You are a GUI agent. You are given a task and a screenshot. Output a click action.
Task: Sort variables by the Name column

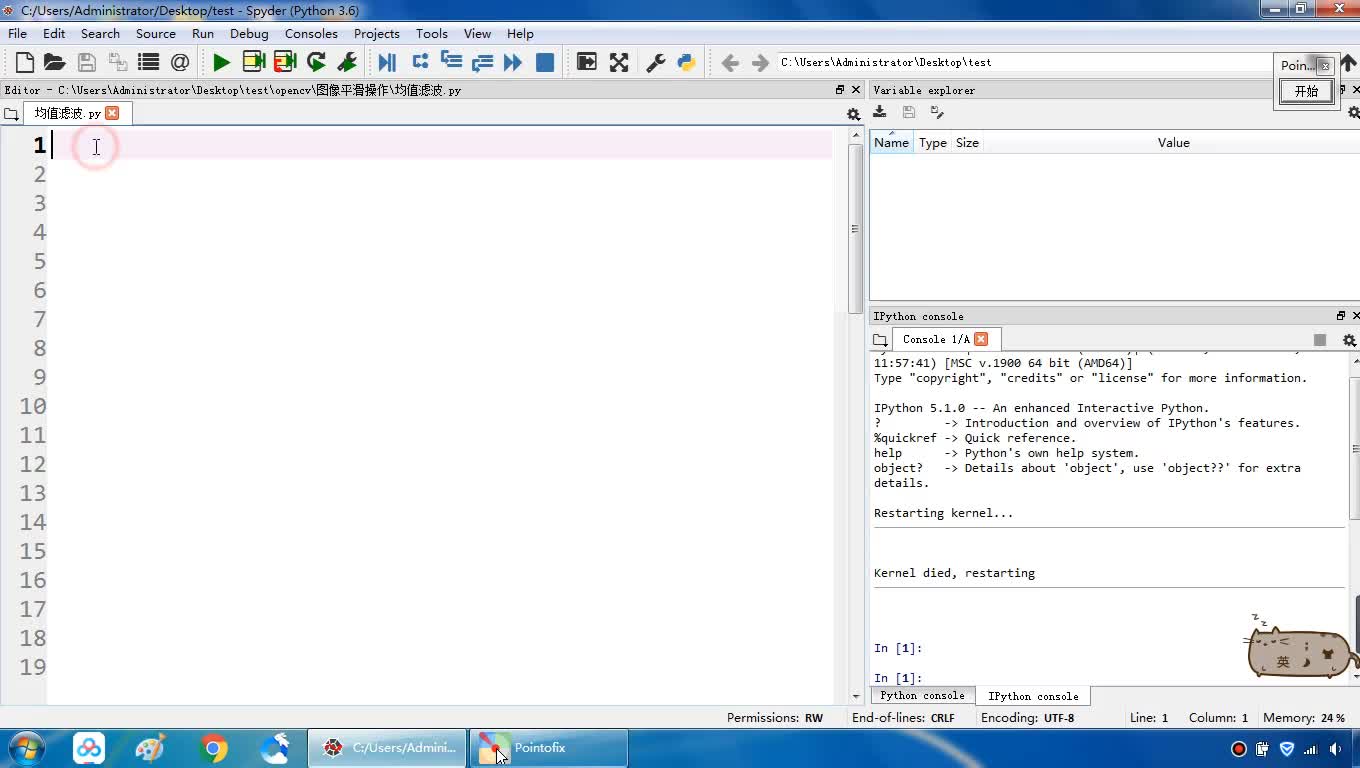coord(891,143)
